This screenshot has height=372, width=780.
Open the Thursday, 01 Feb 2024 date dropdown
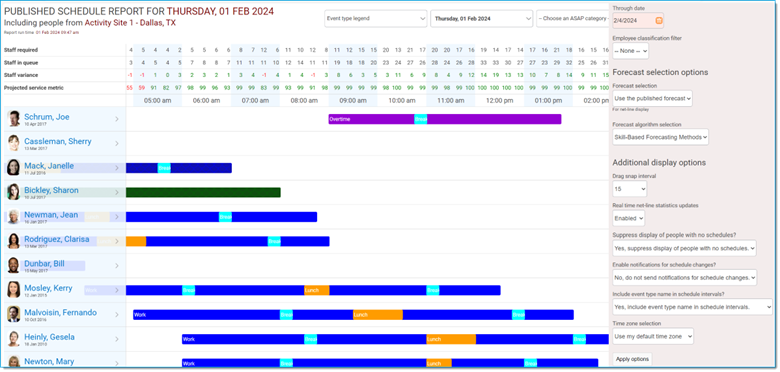(482, 18)
